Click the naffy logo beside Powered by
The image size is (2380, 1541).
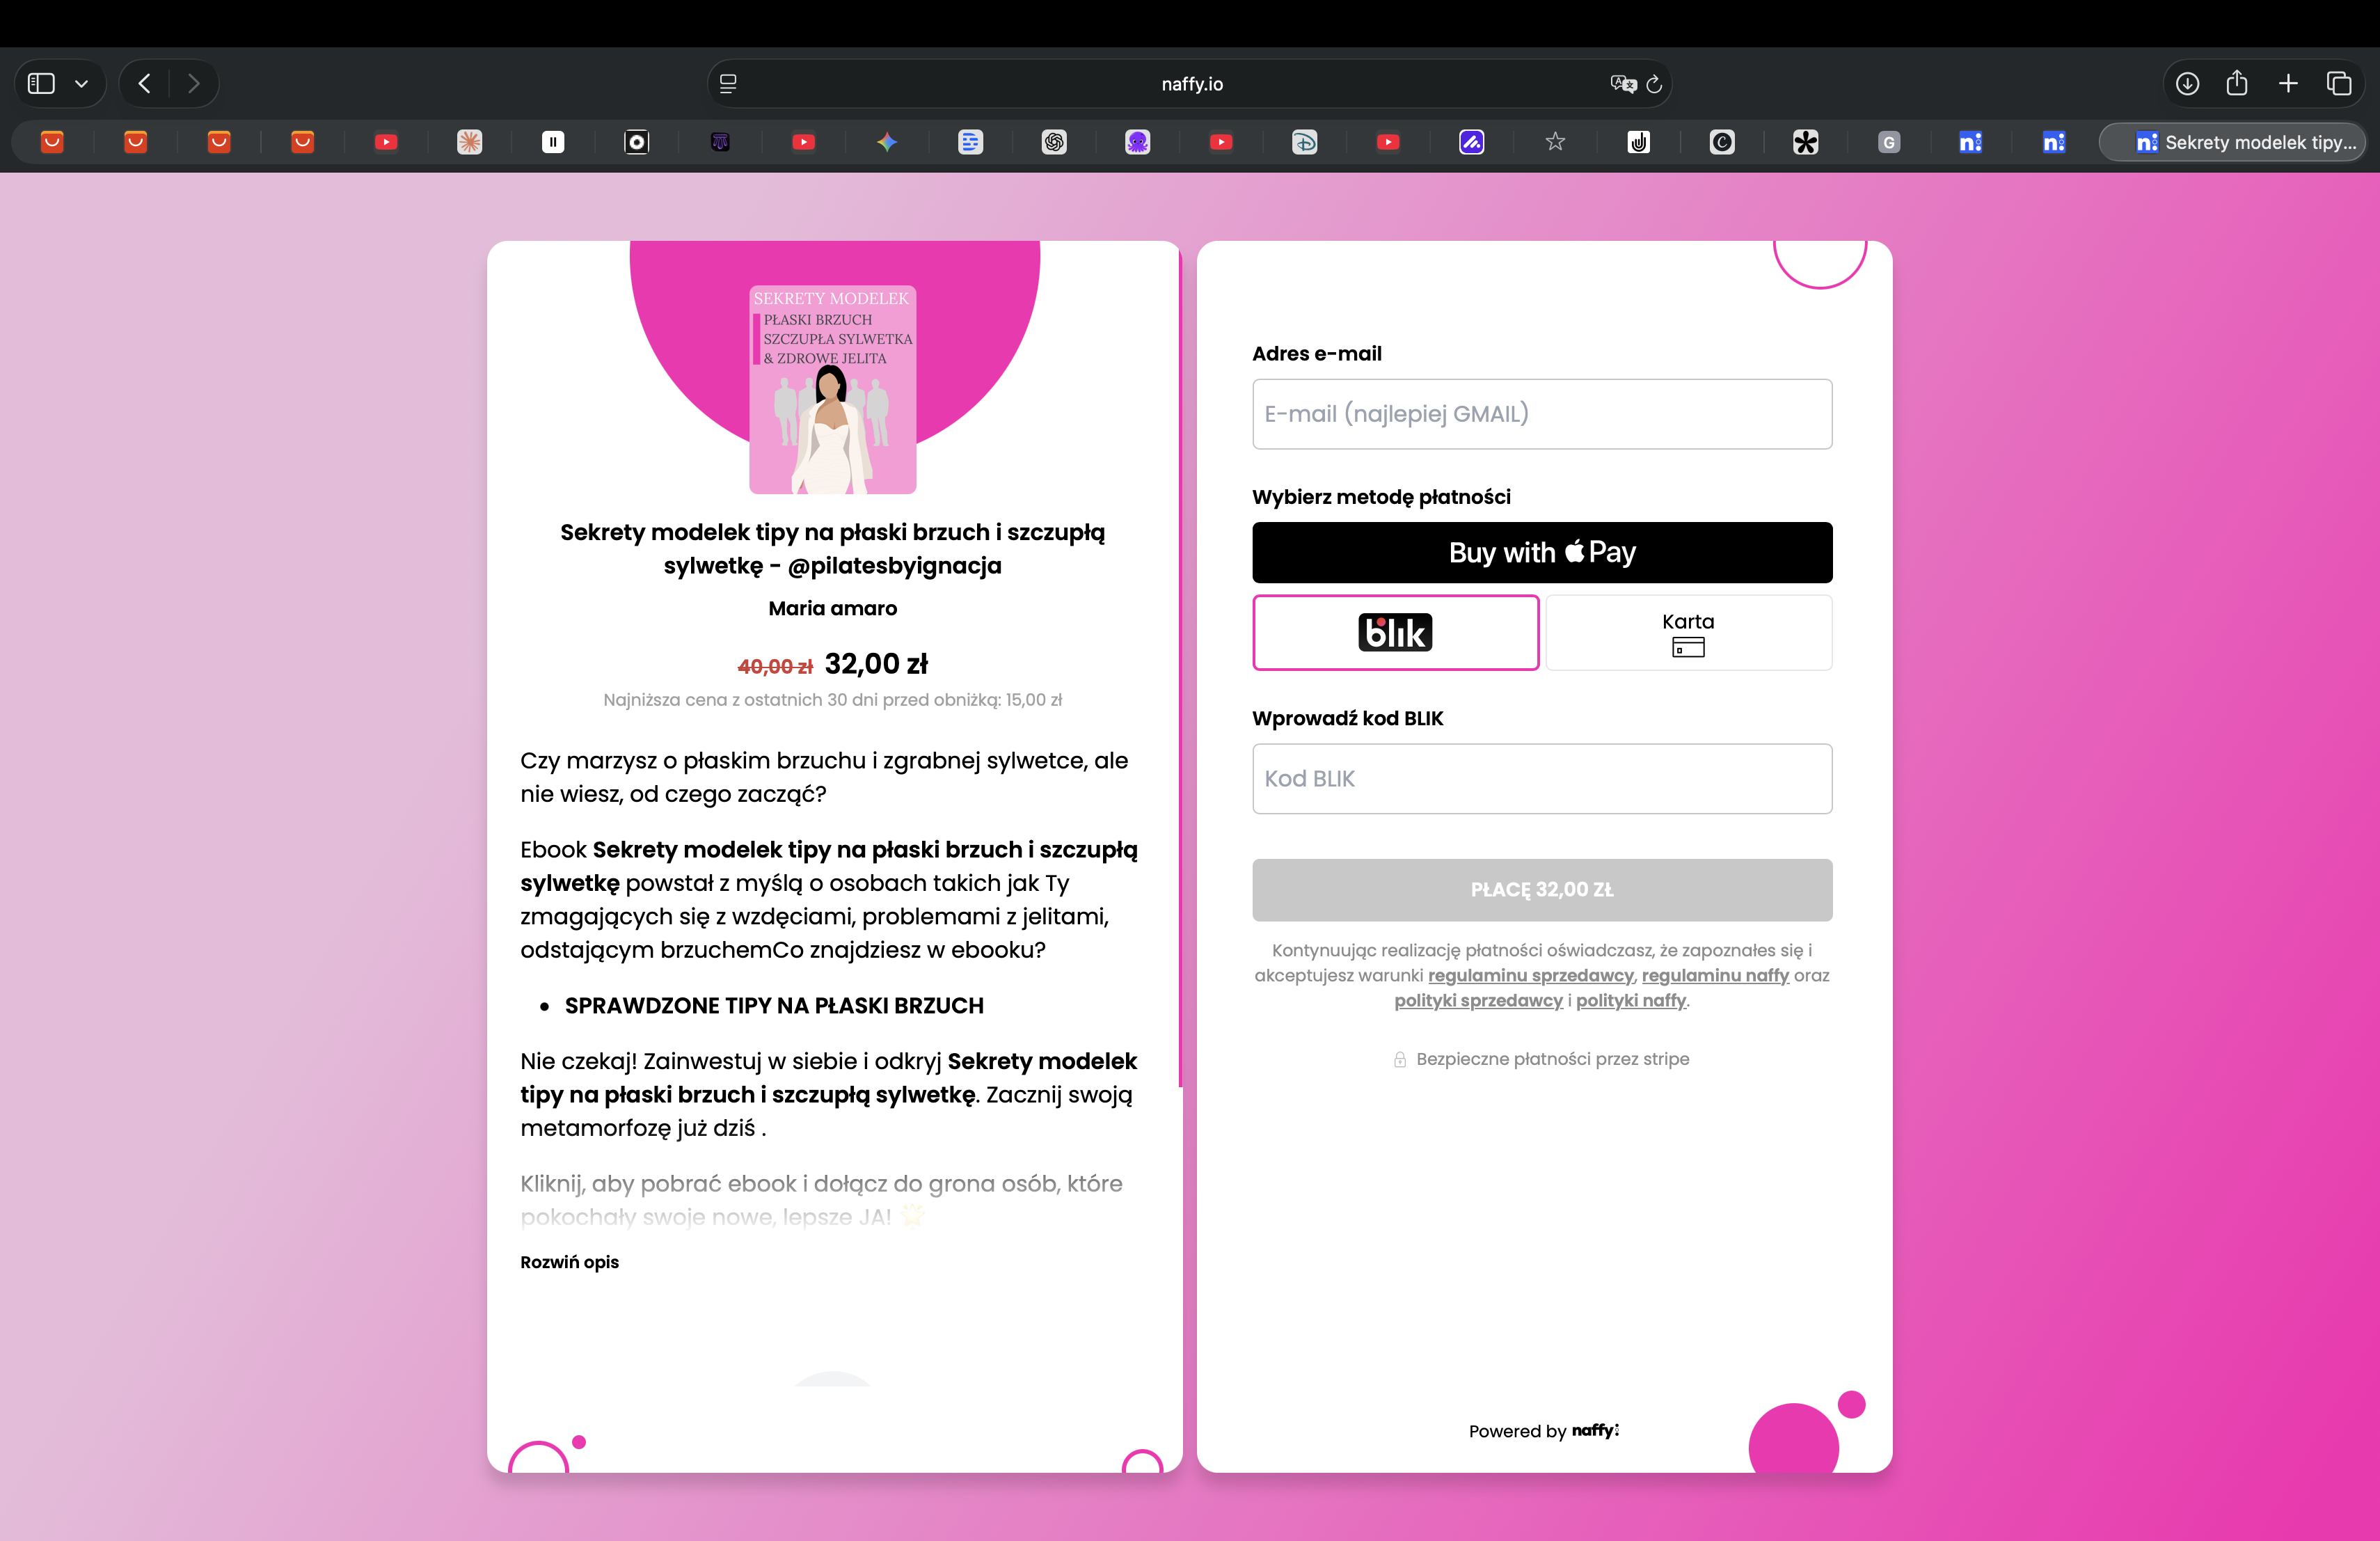[x=1595, y=1430]
